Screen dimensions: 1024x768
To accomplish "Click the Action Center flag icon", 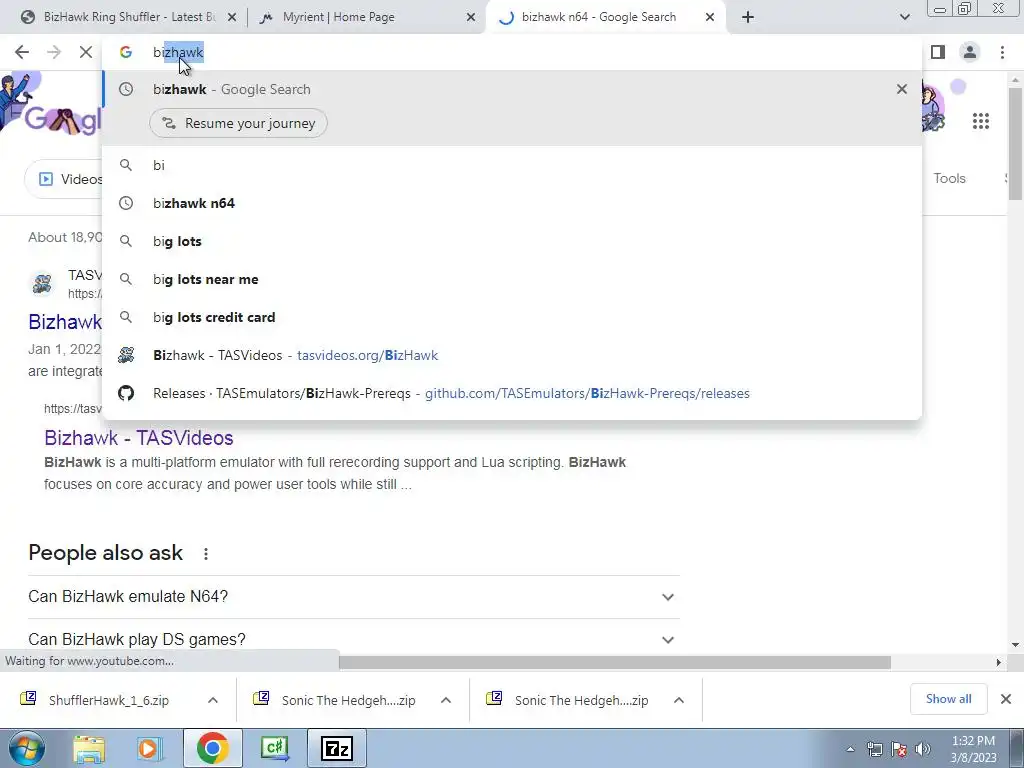I will click(899, 749).
